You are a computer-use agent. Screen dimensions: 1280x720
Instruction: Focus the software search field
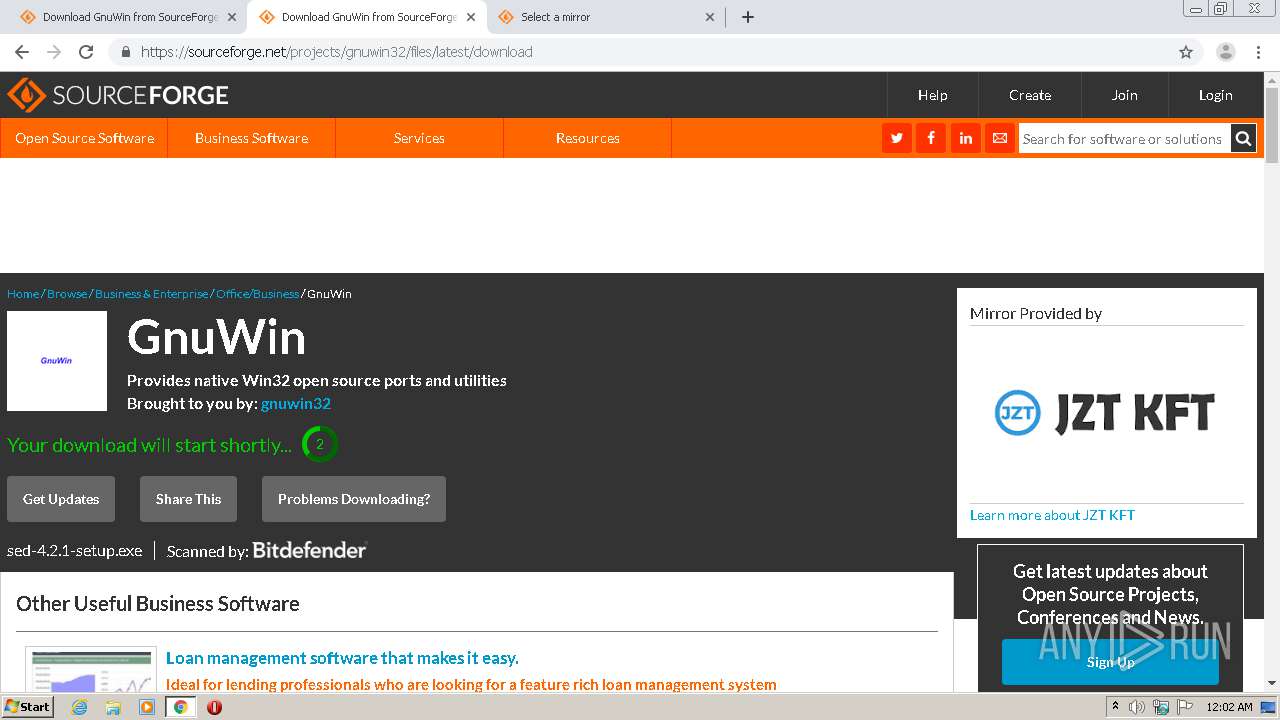[x=1124, y=139]
